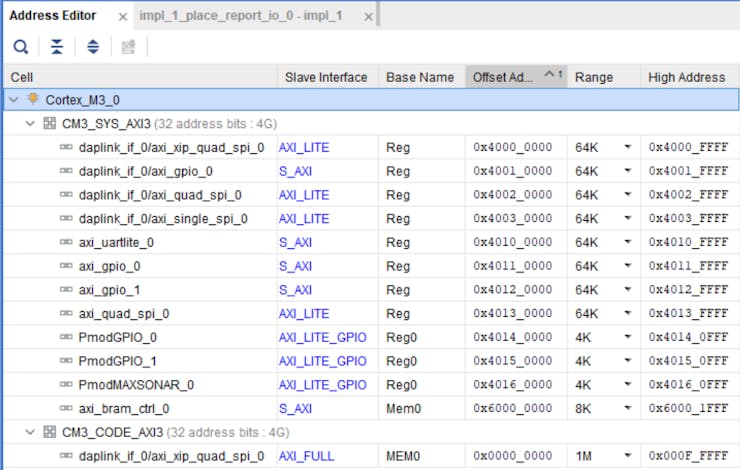Click high address 0x4003_FFFF
Viewport: 740px width, 470px height.
689,218
